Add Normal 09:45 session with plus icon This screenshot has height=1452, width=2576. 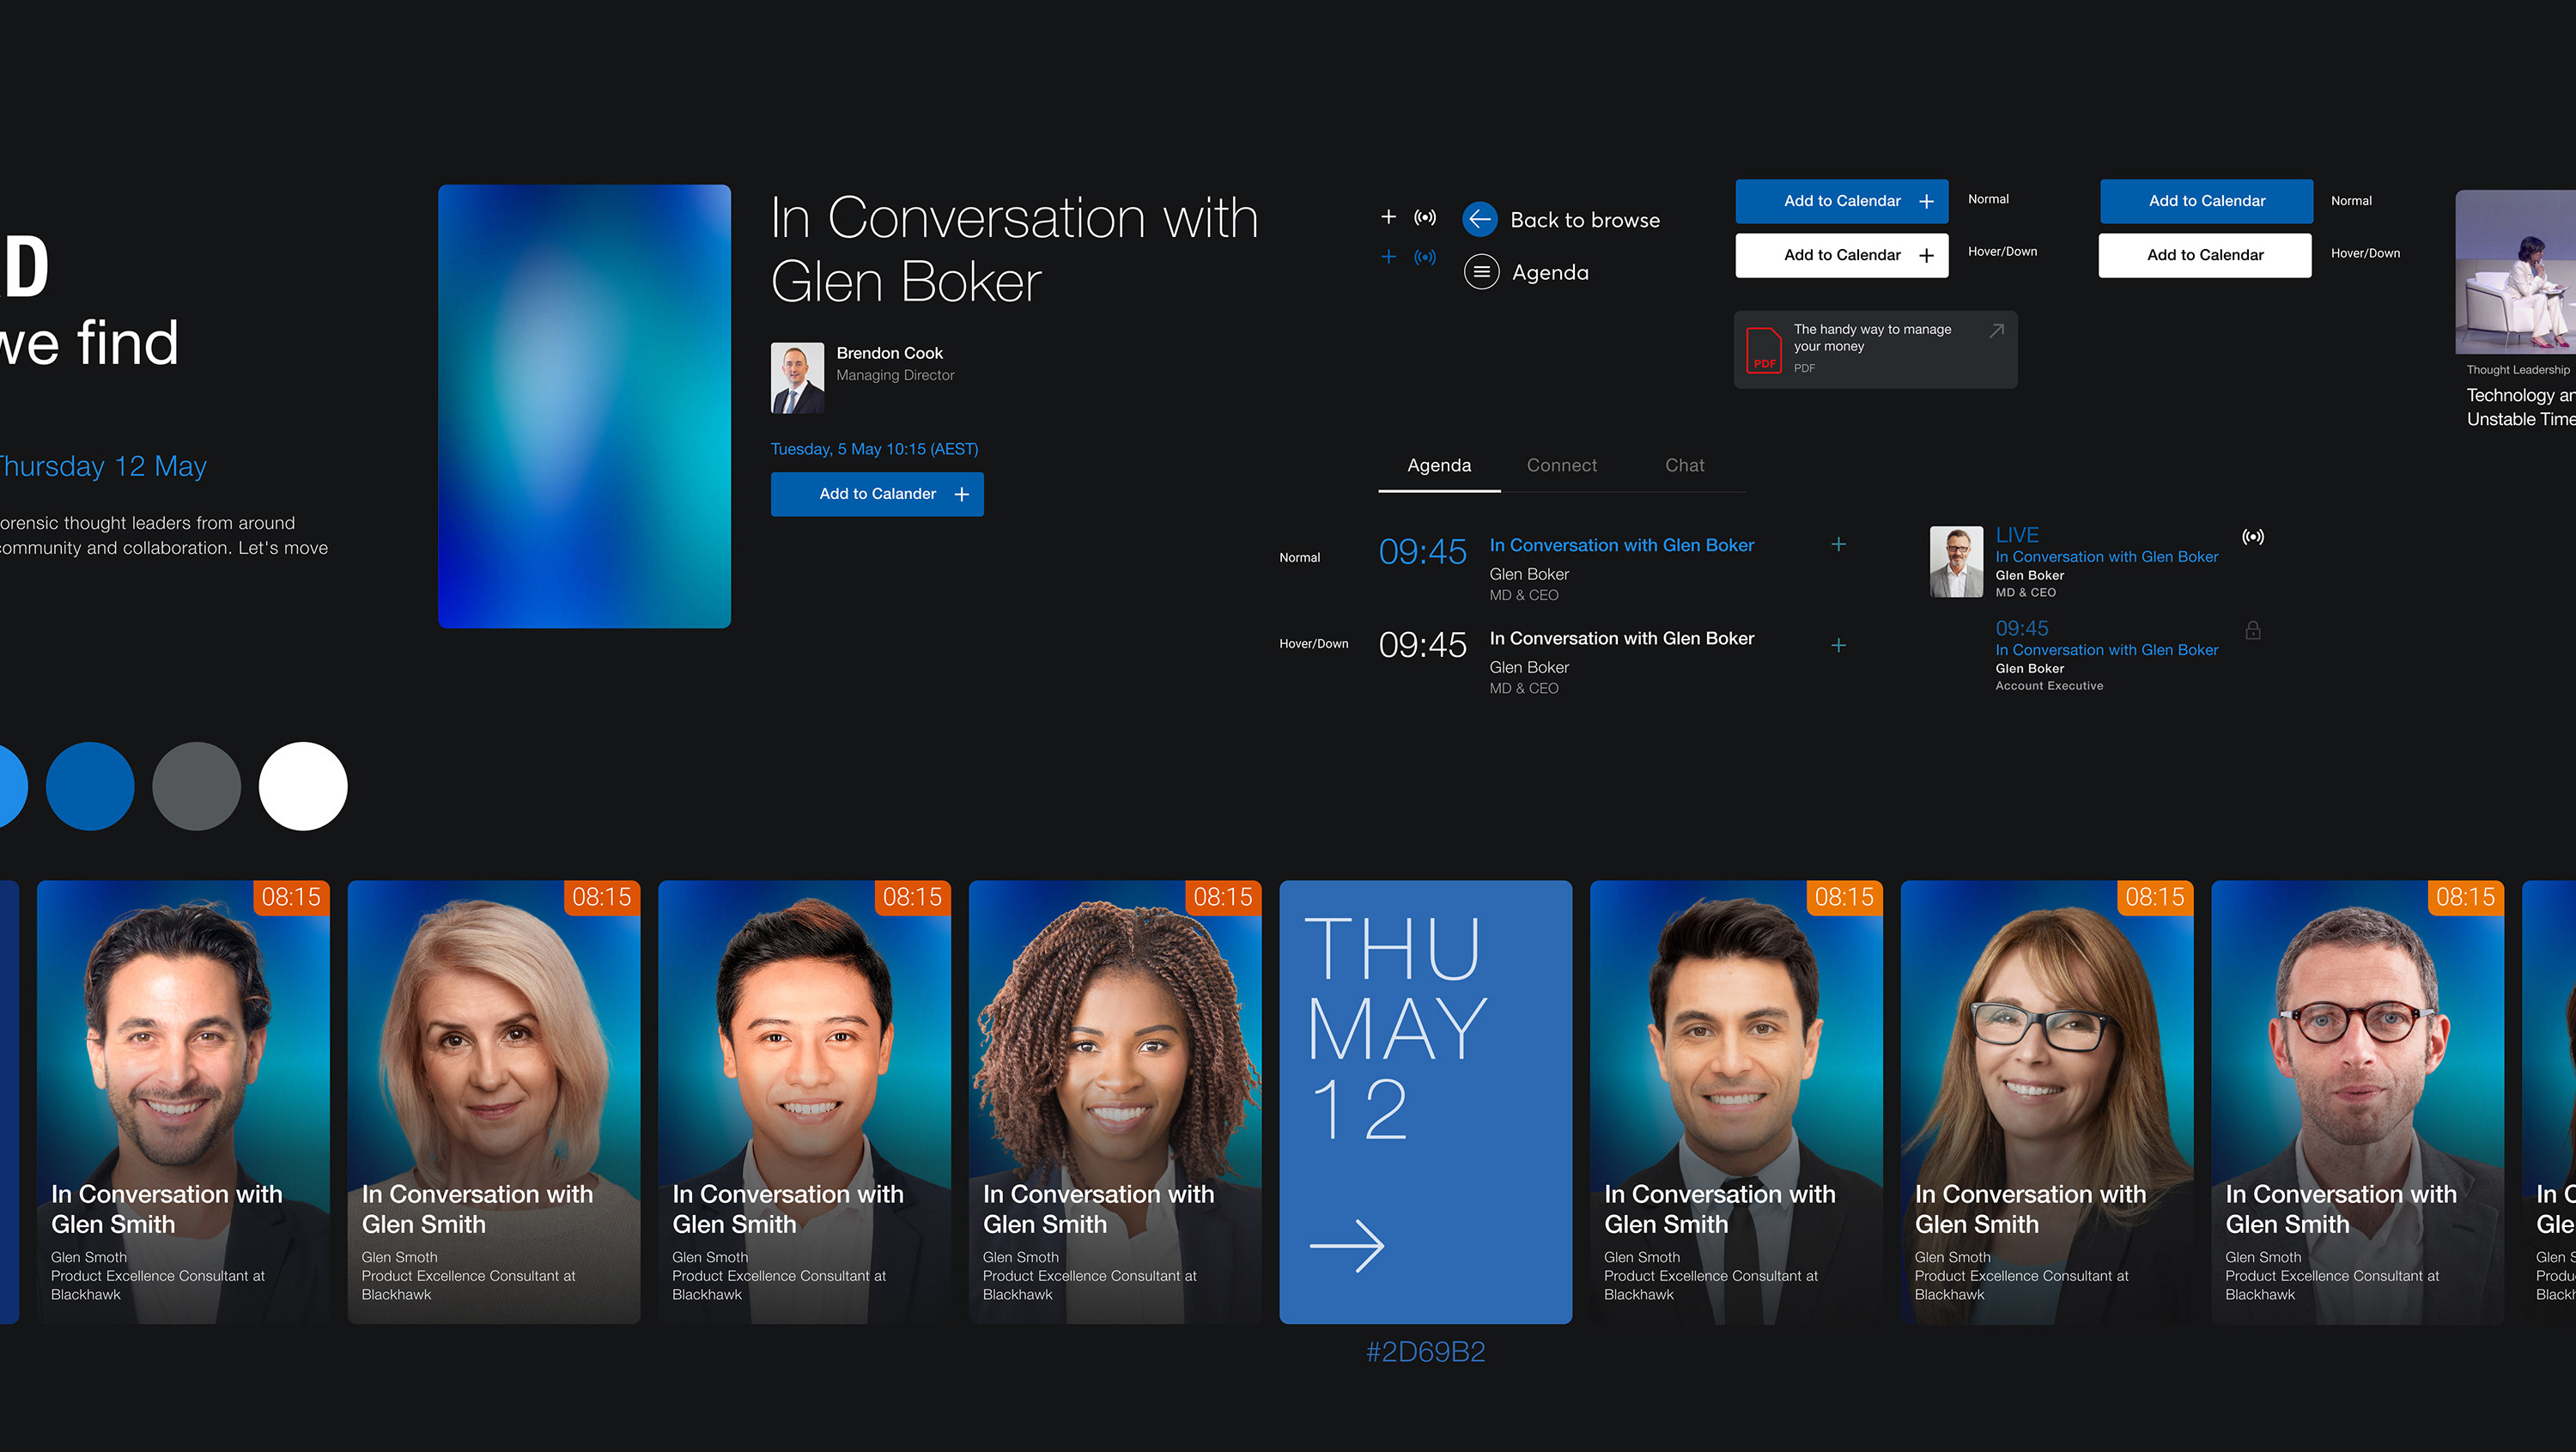coord(1838,544)
